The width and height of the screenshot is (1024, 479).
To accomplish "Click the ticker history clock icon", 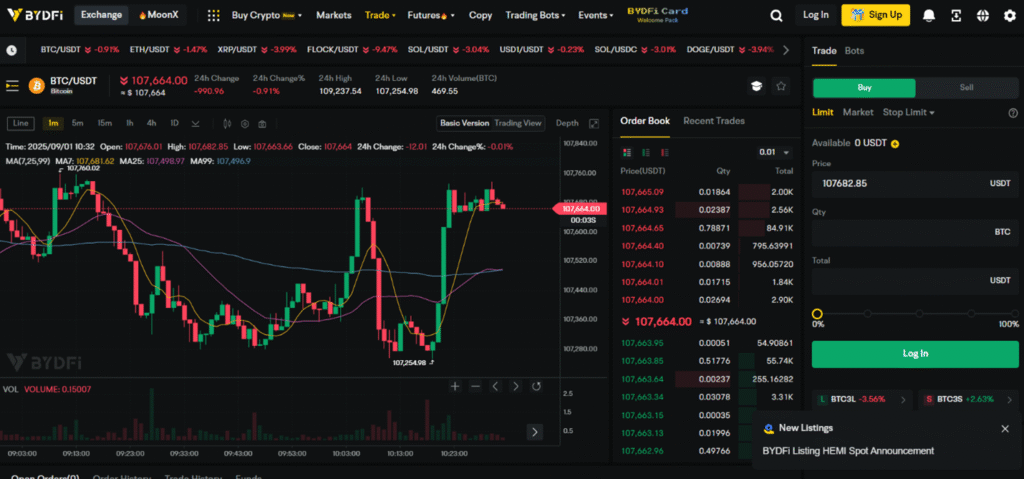I will tap(11, 50).
